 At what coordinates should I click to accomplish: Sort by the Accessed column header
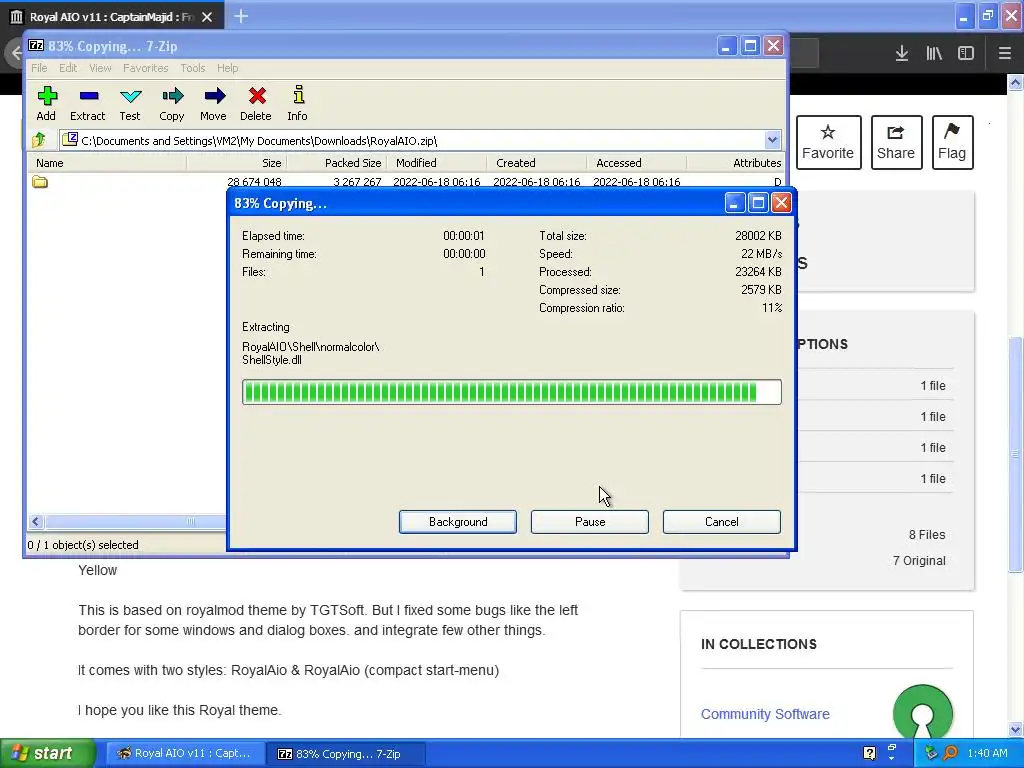coord(636,163)
